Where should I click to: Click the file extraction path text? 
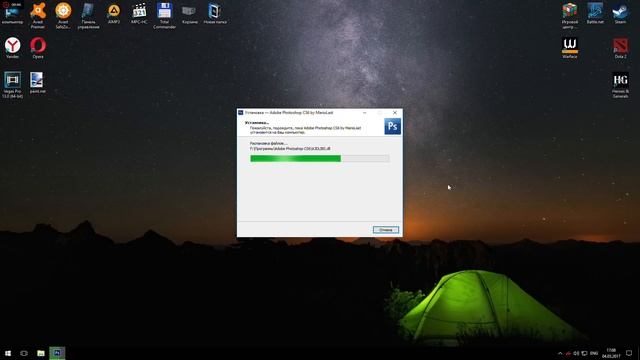290,149
